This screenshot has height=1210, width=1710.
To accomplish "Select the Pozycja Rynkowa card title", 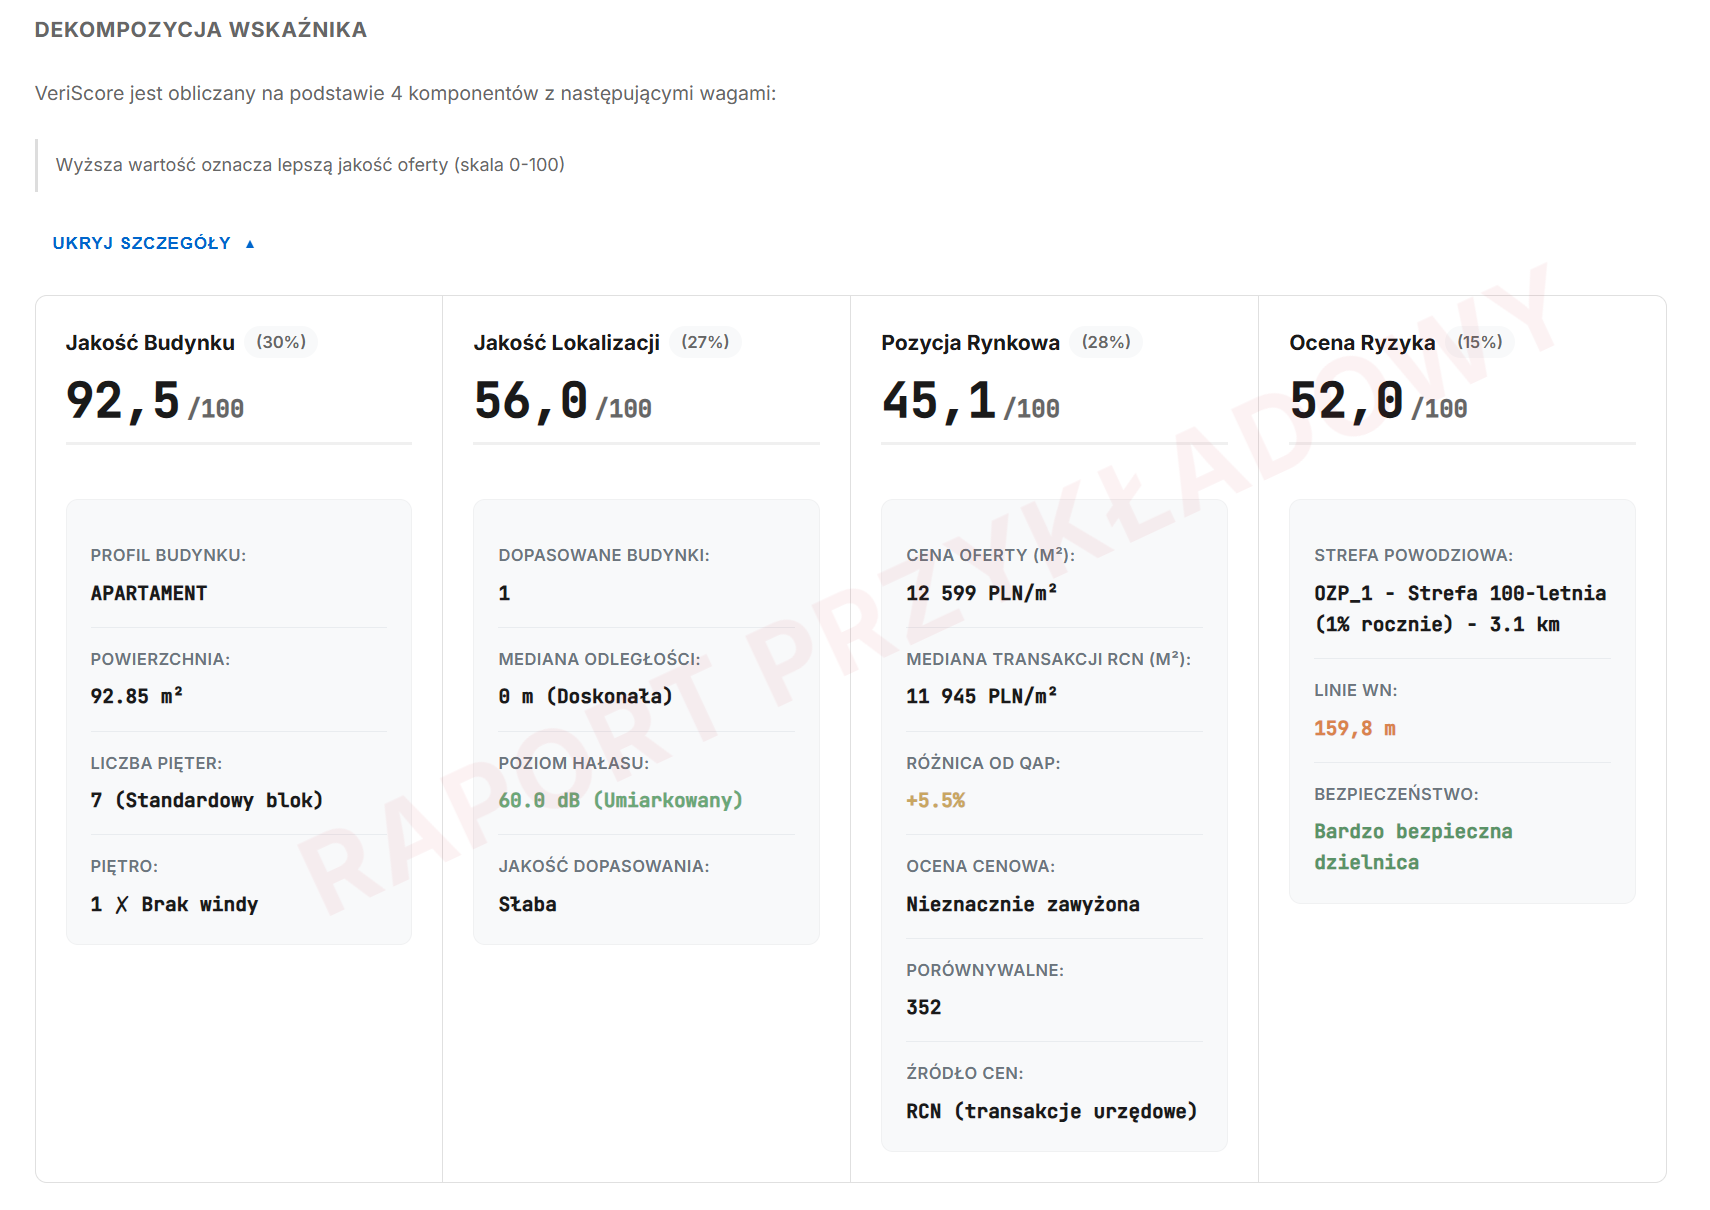I will pos(970,343).
